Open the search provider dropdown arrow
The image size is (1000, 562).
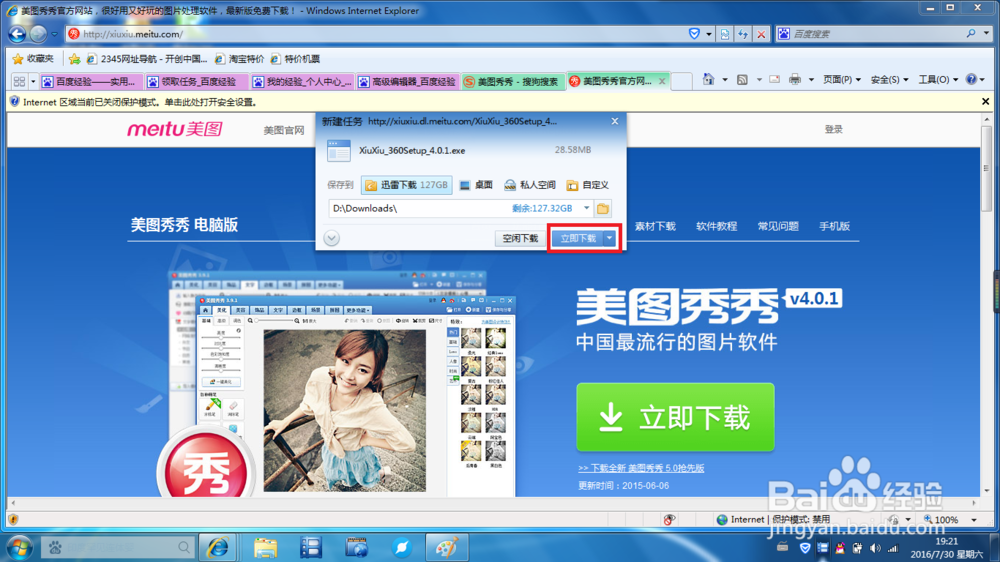pyautogui.click(x=985, y=33)
